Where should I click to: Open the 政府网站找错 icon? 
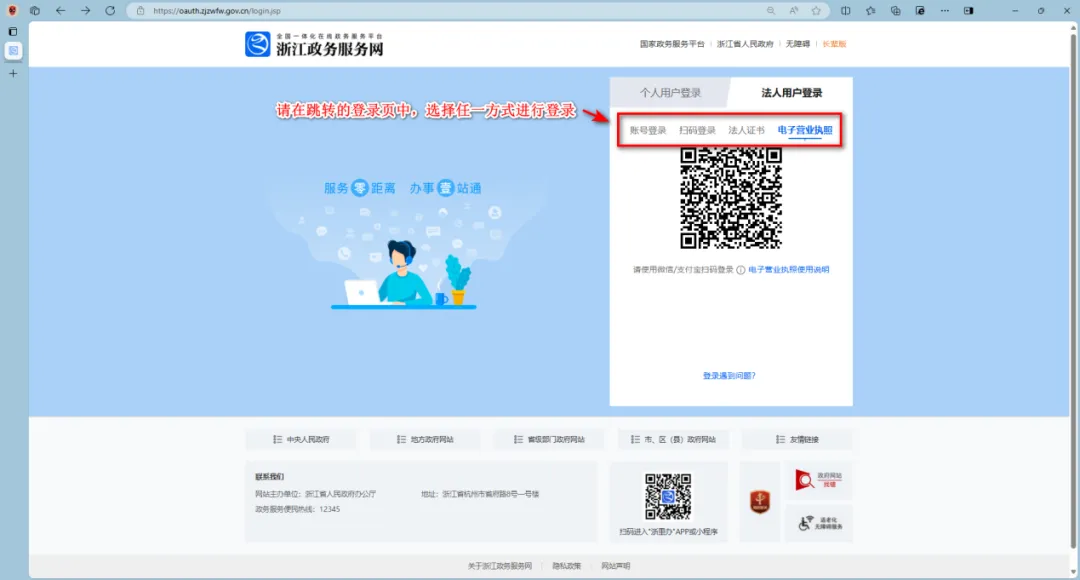[x=819, y=479]
